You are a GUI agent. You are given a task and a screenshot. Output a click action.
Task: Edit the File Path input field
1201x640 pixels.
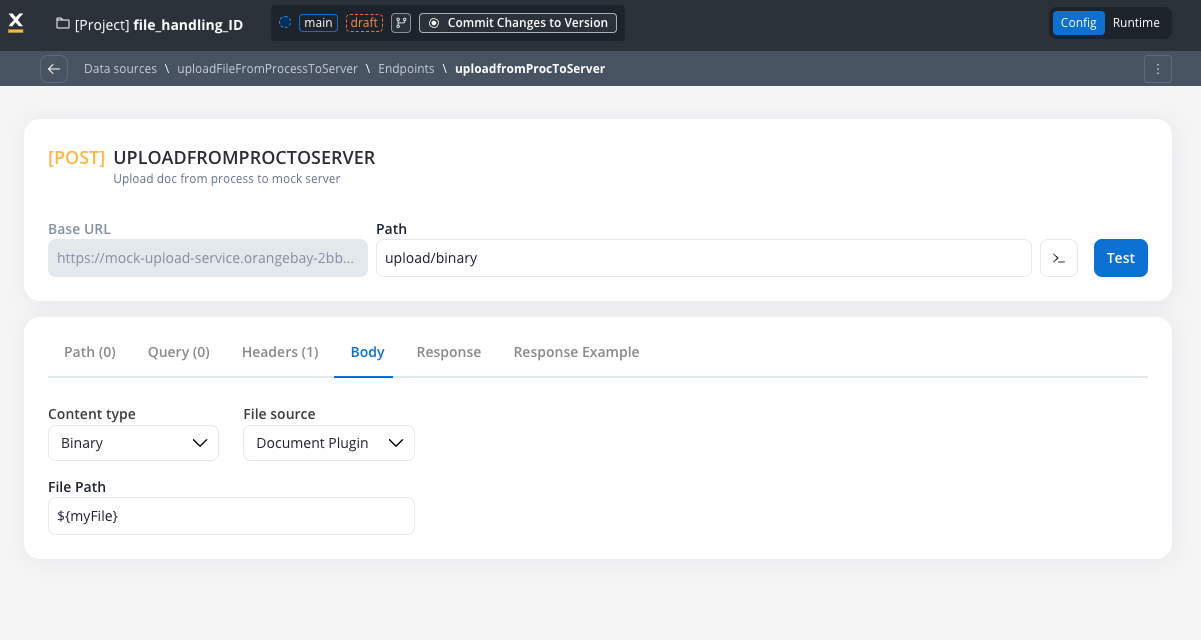coord(231,516)
